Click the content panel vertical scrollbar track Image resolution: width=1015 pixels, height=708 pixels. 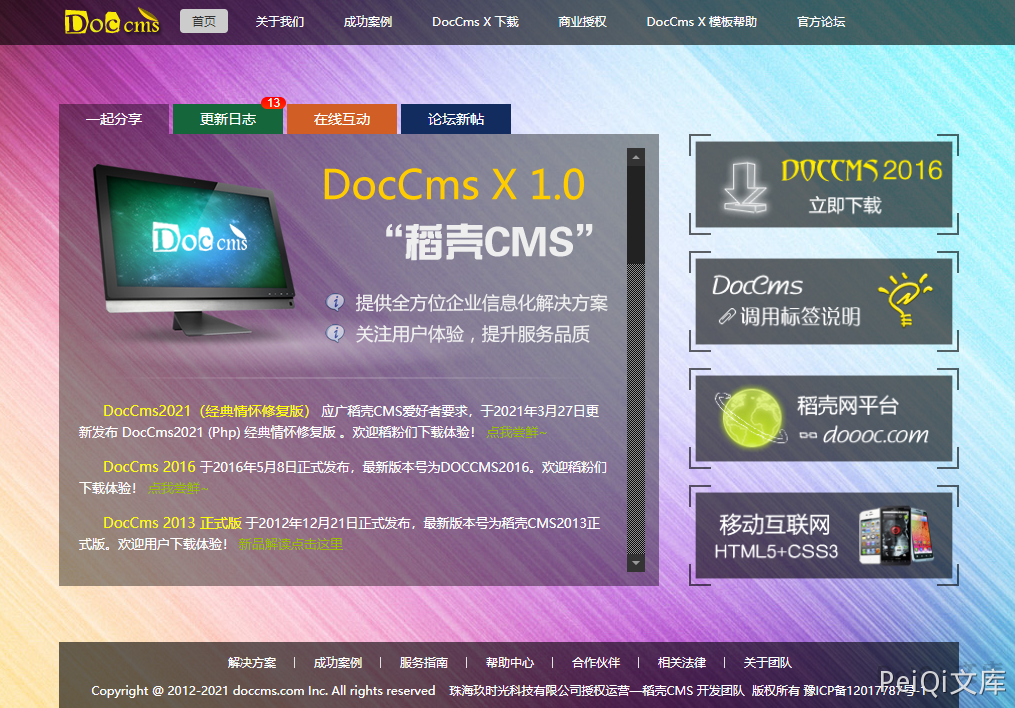(635, 400)
